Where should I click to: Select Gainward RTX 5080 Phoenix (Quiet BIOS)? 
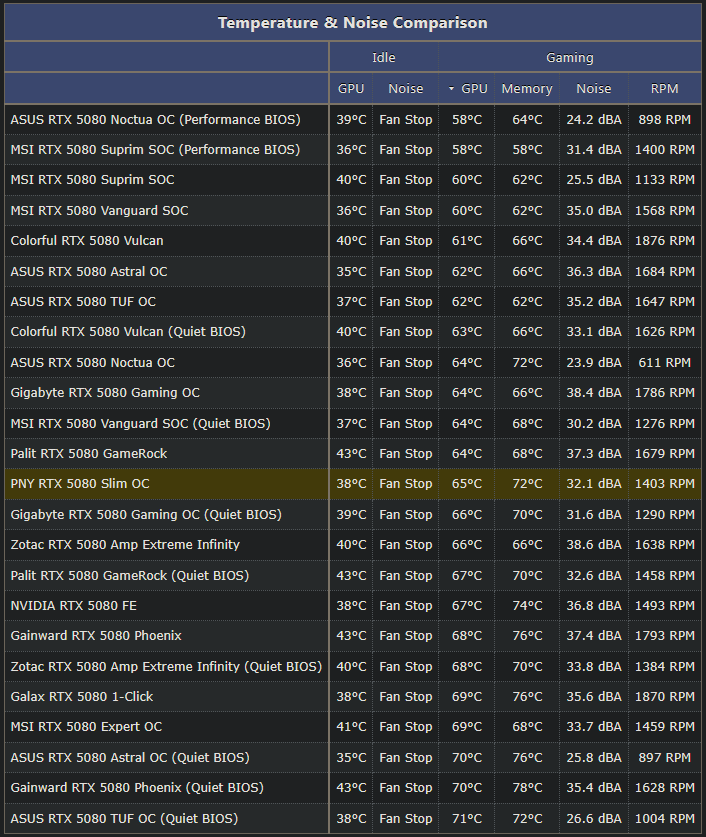point(137,788)
